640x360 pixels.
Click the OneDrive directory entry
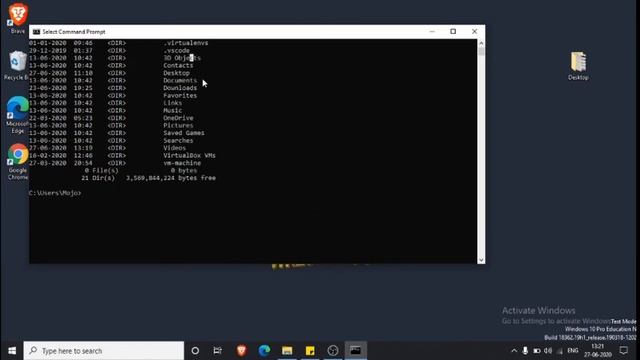click(x=178, y=118)
